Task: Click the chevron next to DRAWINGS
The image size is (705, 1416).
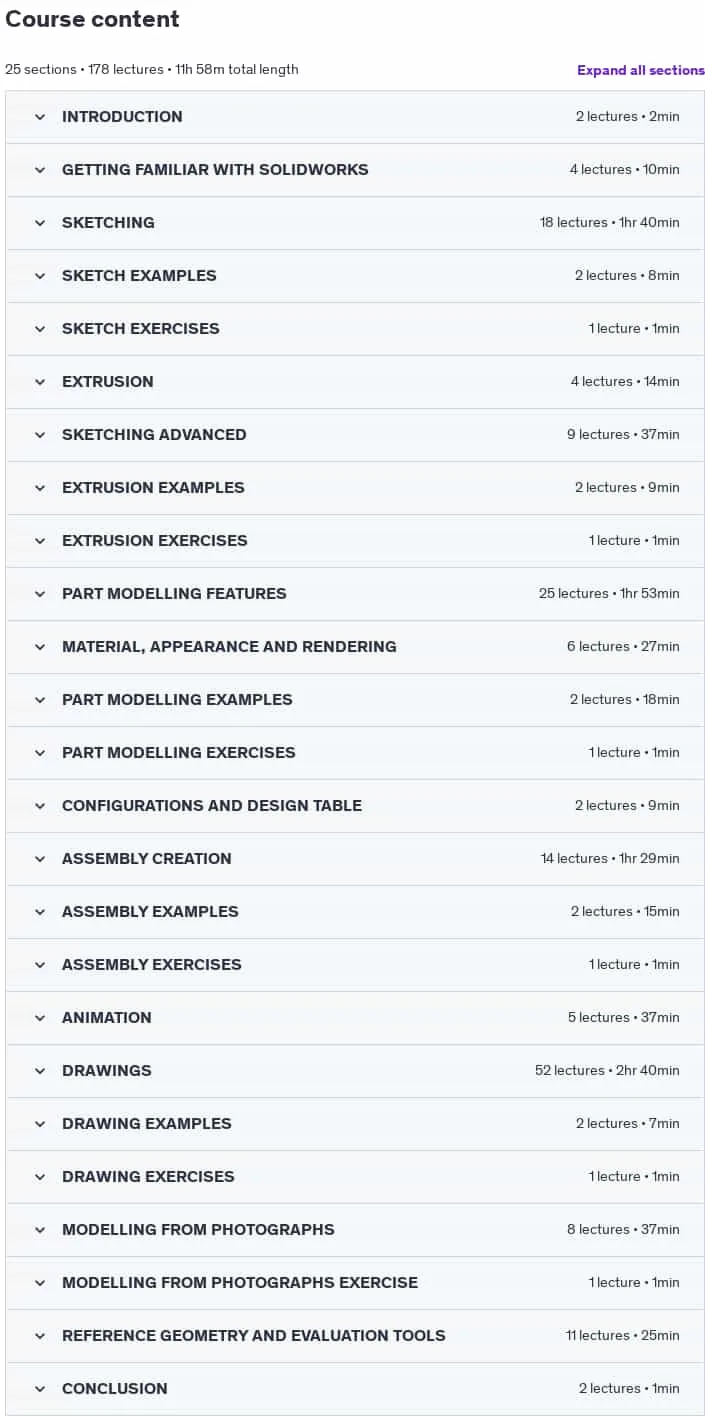Action: [x=40, y=1071]
